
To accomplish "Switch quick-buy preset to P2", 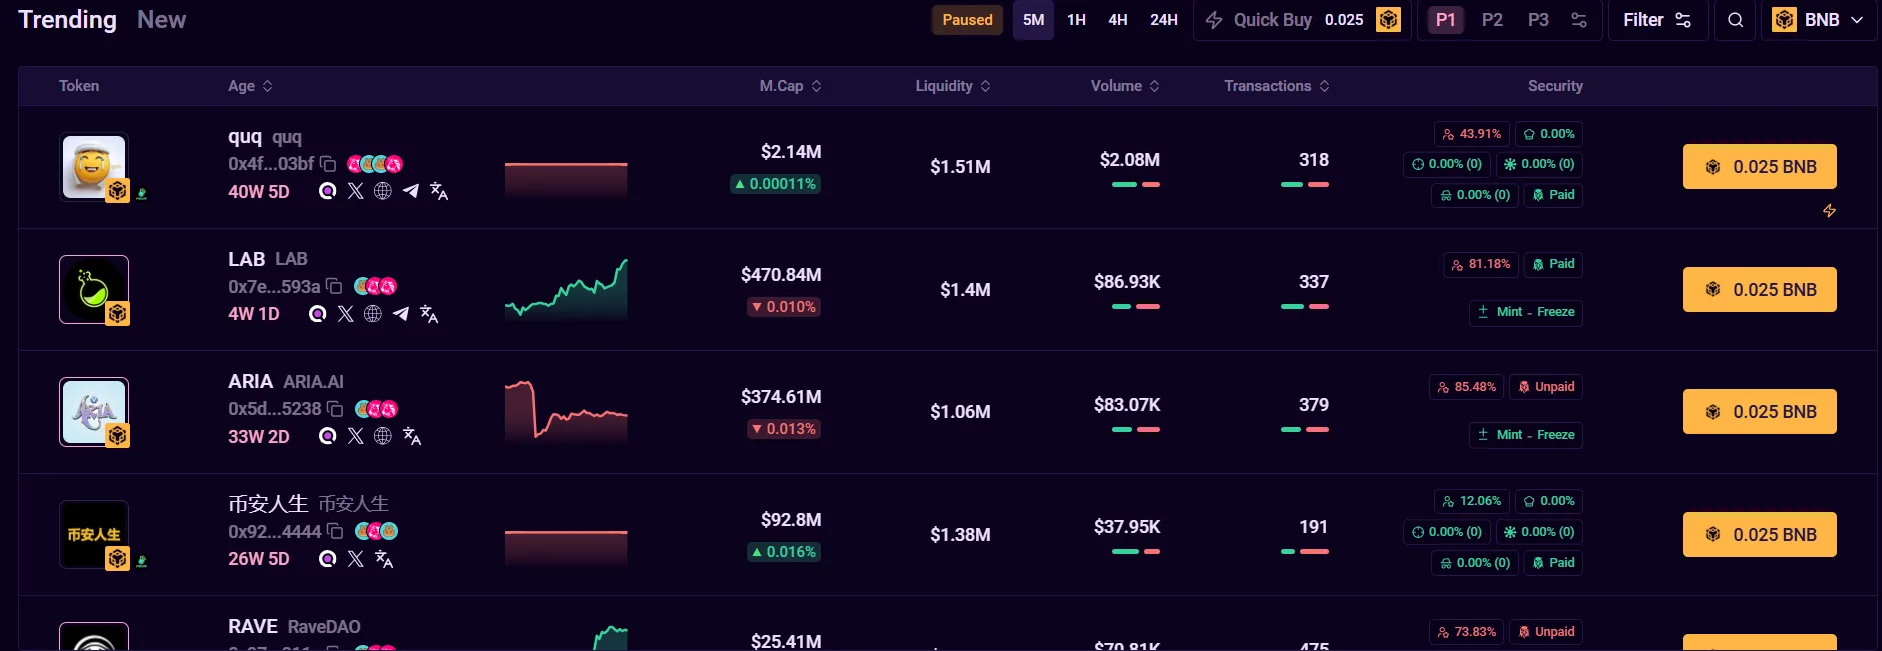I will point(1492,20).
